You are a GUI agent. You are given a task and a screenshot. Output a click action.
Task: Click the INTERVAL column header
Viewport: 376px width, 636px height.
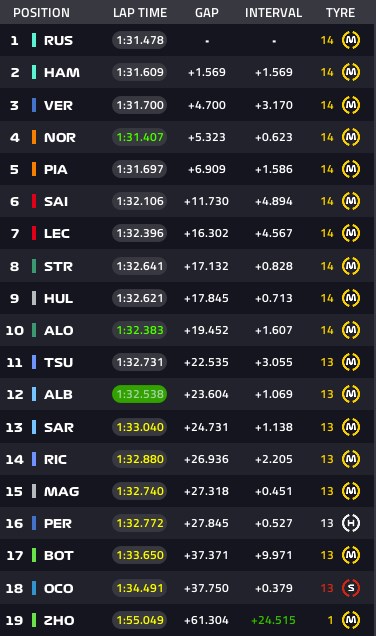273,13
